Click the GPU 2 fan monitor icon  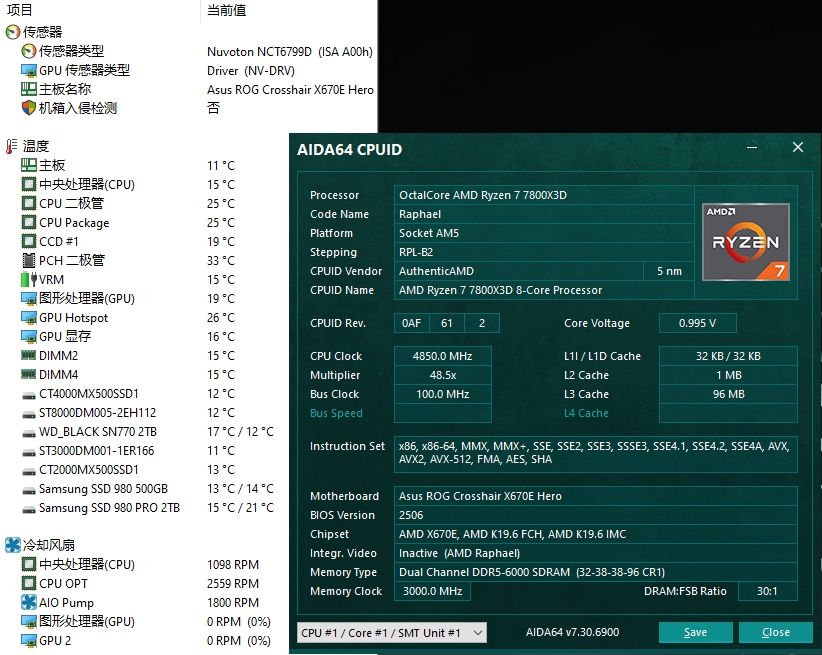[29, 640]
